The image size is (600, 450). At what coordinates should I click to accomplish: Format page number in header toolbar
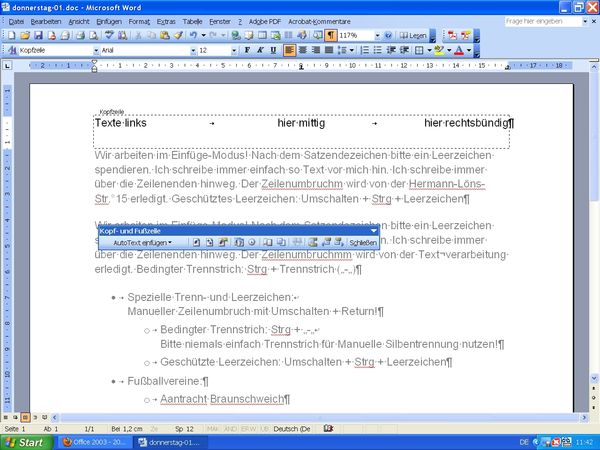click(x=223, y=242)
